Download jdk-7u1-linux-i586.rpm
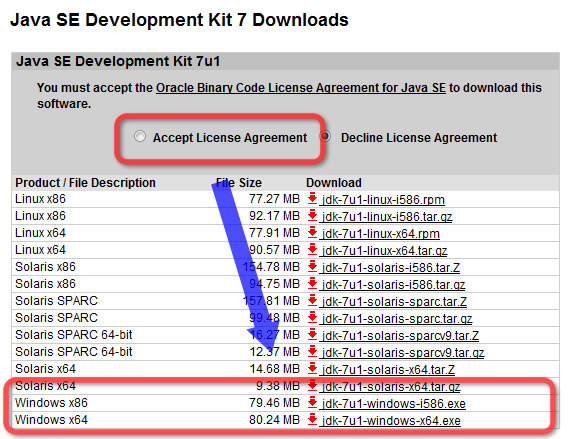 [x=383, y=200]
